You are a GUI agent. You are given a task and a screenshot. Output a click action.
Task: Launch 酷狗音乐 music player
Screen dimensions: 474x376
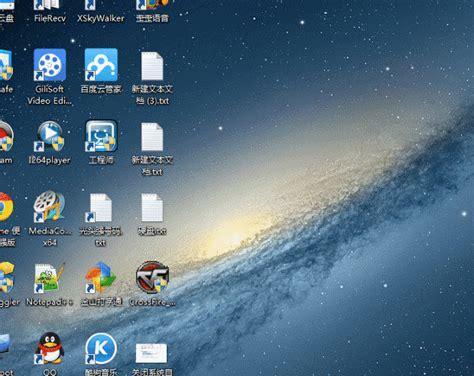[101, 354]
